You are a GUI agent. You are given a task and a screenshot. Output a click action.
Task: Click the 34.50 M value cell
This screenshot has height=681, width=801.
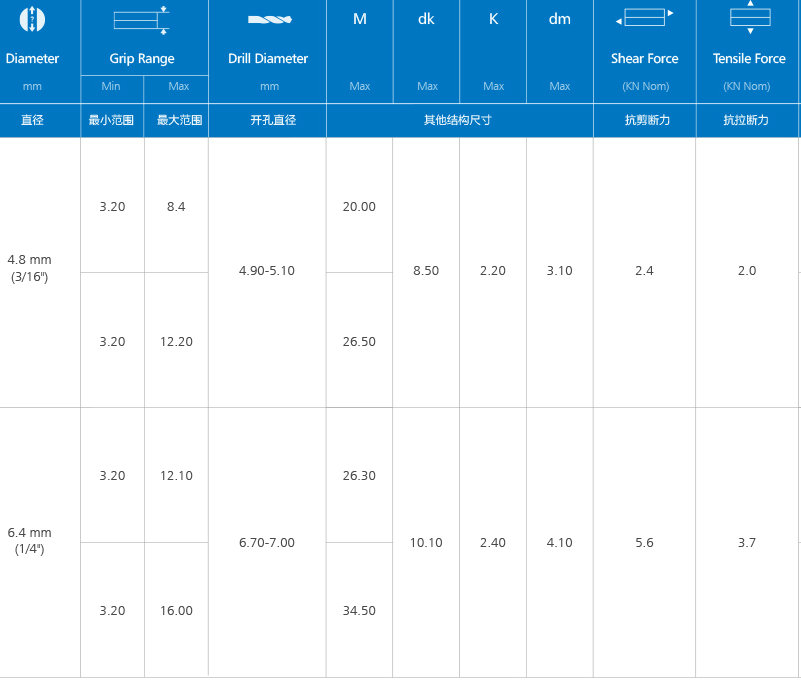point(359,610)
